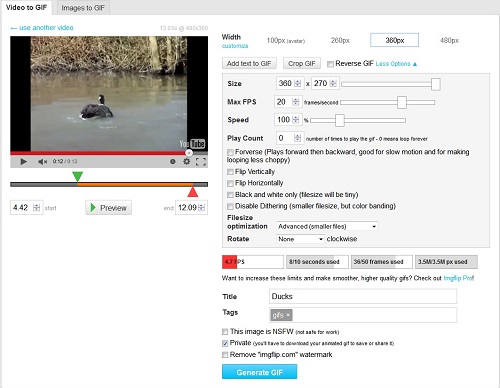The height and width of the screenshot is (388, 500).
Task: Click the Crop GIF button
Action: pos(302,63)
